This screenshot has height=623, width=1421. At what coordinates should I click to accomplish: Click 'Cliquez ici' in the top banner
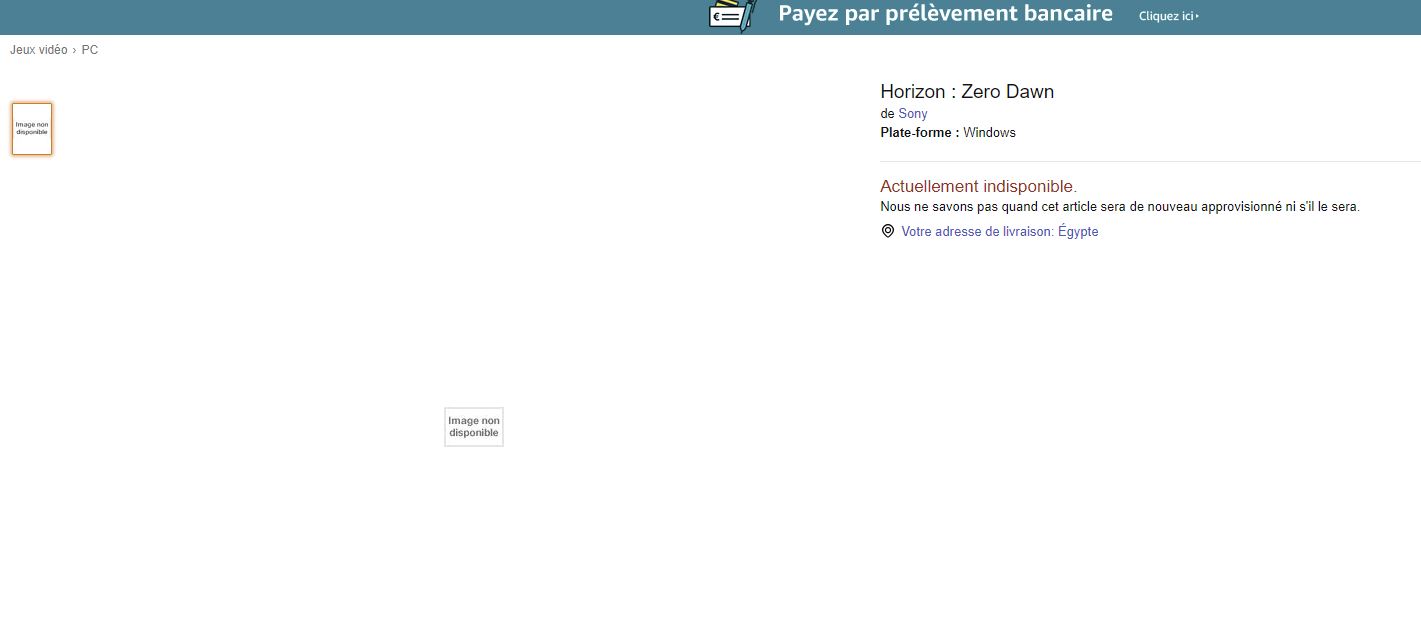point(1165,16)
